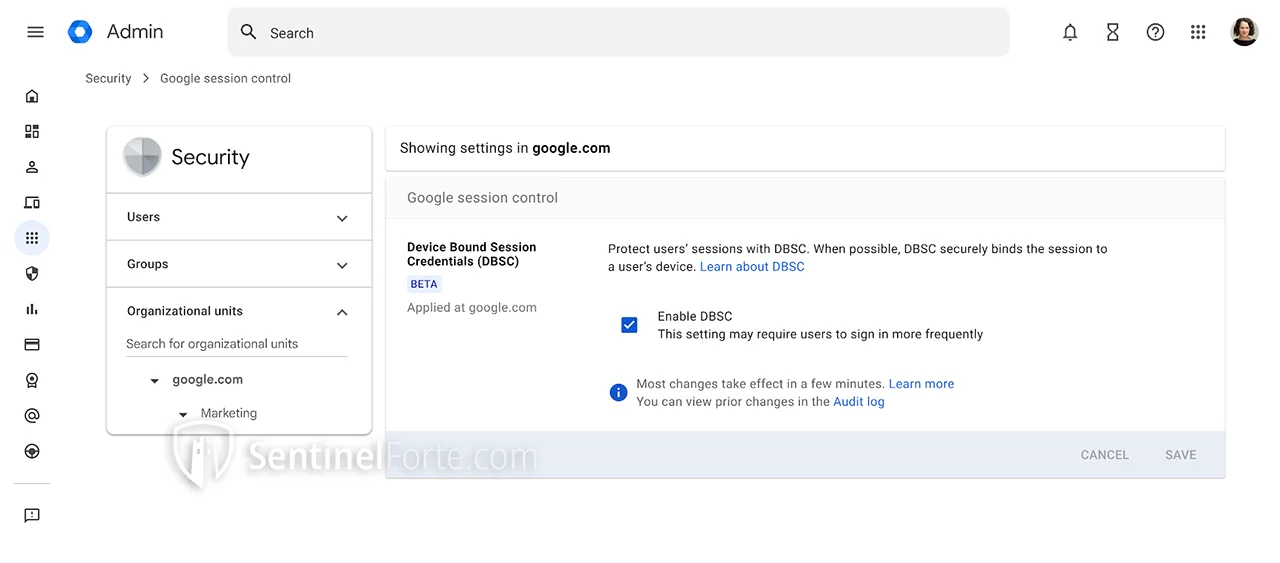The width and height of the screenshot is (1280, 563).
Task: Select the google.com organizational unit
Action: tap(207, 380)
